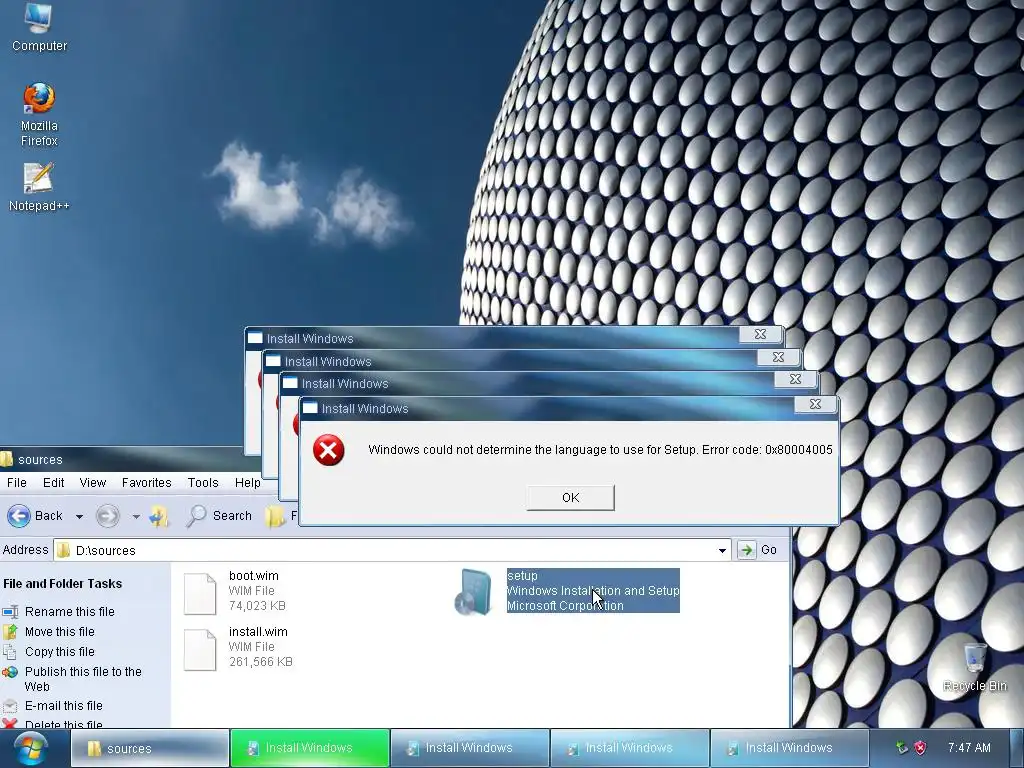Click the front Install Windows title icon
The width and height of the screenshot is (1024, 768).
pyautogui.click(x=310, y=408)
